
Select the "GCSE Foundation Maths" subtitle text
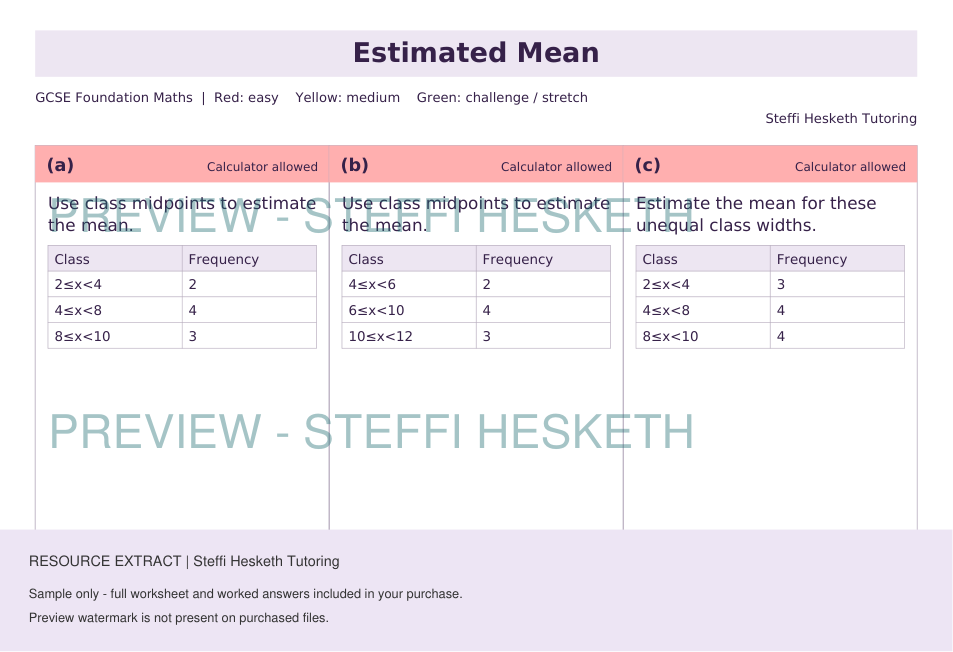pyautogui.click(x=114, y=97)
